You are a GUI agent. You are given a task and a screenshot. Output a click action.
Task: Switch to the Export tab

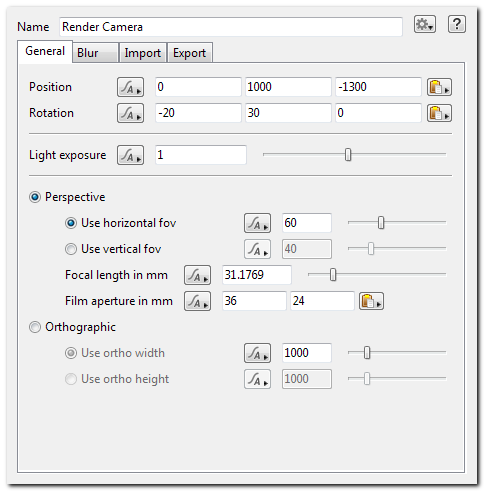point(189,53)
